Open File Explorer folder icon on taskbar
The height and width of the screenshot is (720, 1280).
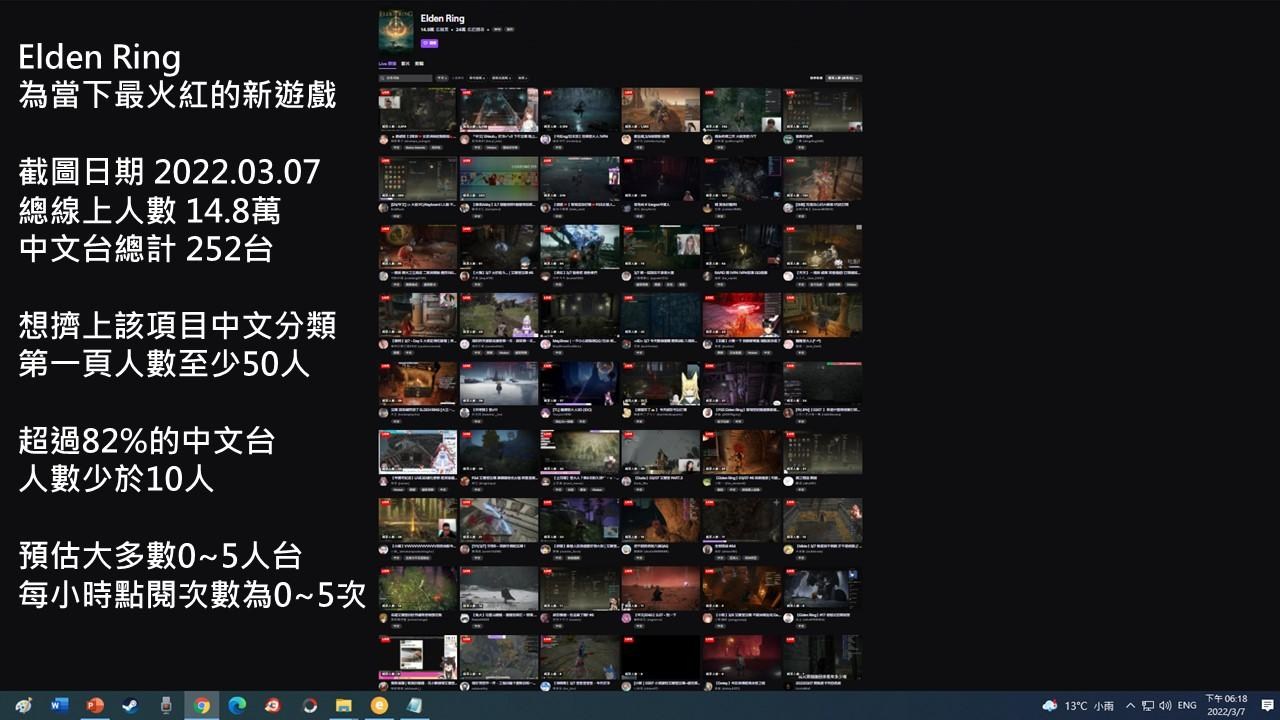[344, 706]
